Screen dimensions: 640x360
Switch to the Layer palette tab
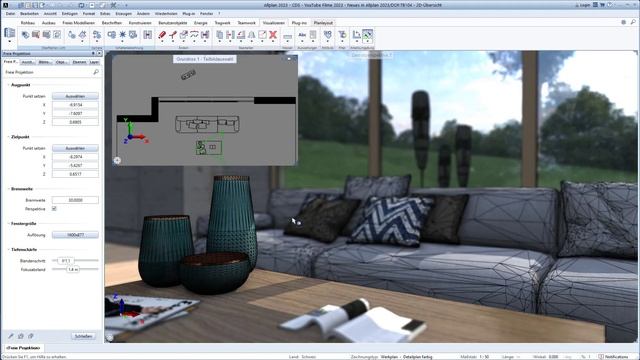94,62
